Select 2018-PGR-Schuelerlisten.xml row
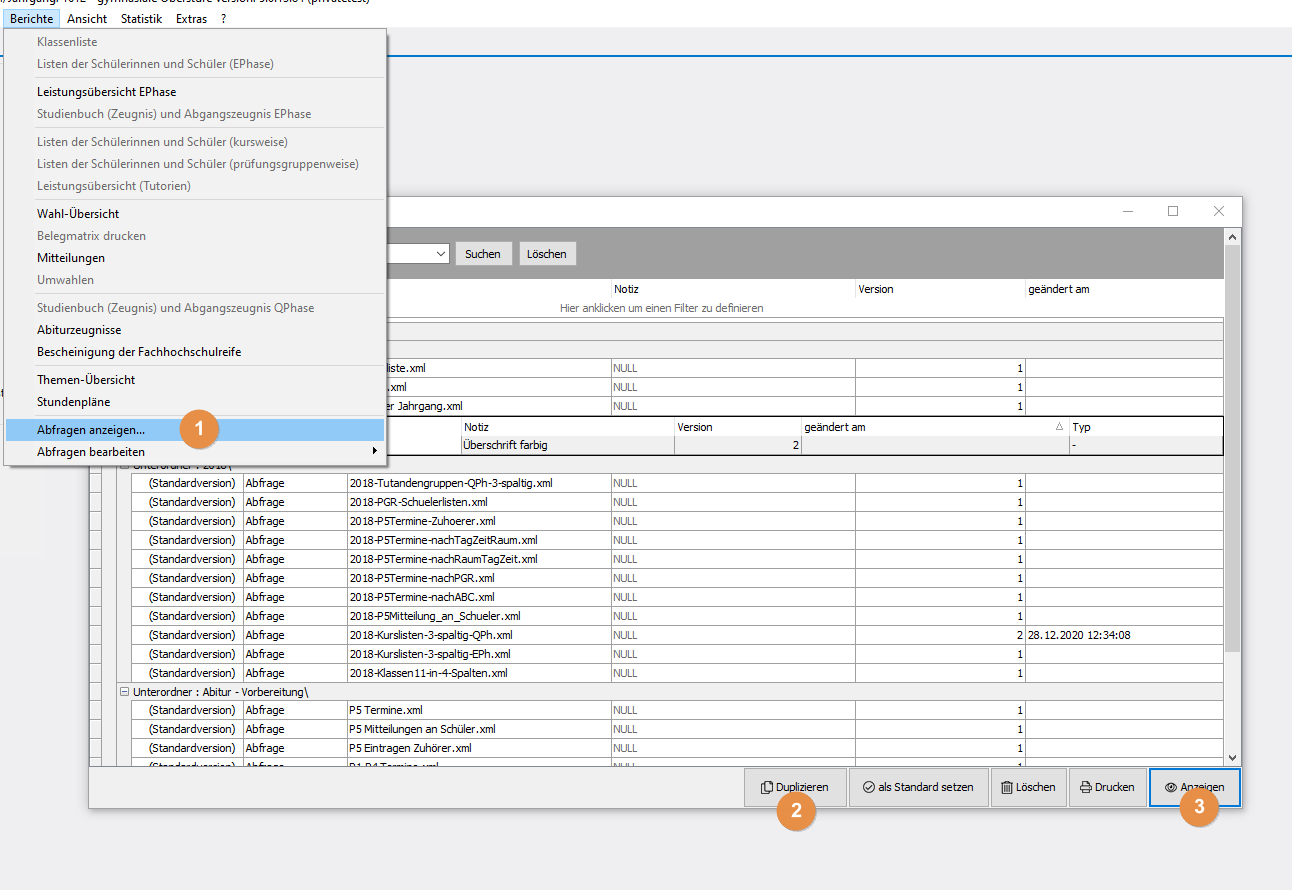The width and height of the screenshot is (1292, 890). (676, 502)
